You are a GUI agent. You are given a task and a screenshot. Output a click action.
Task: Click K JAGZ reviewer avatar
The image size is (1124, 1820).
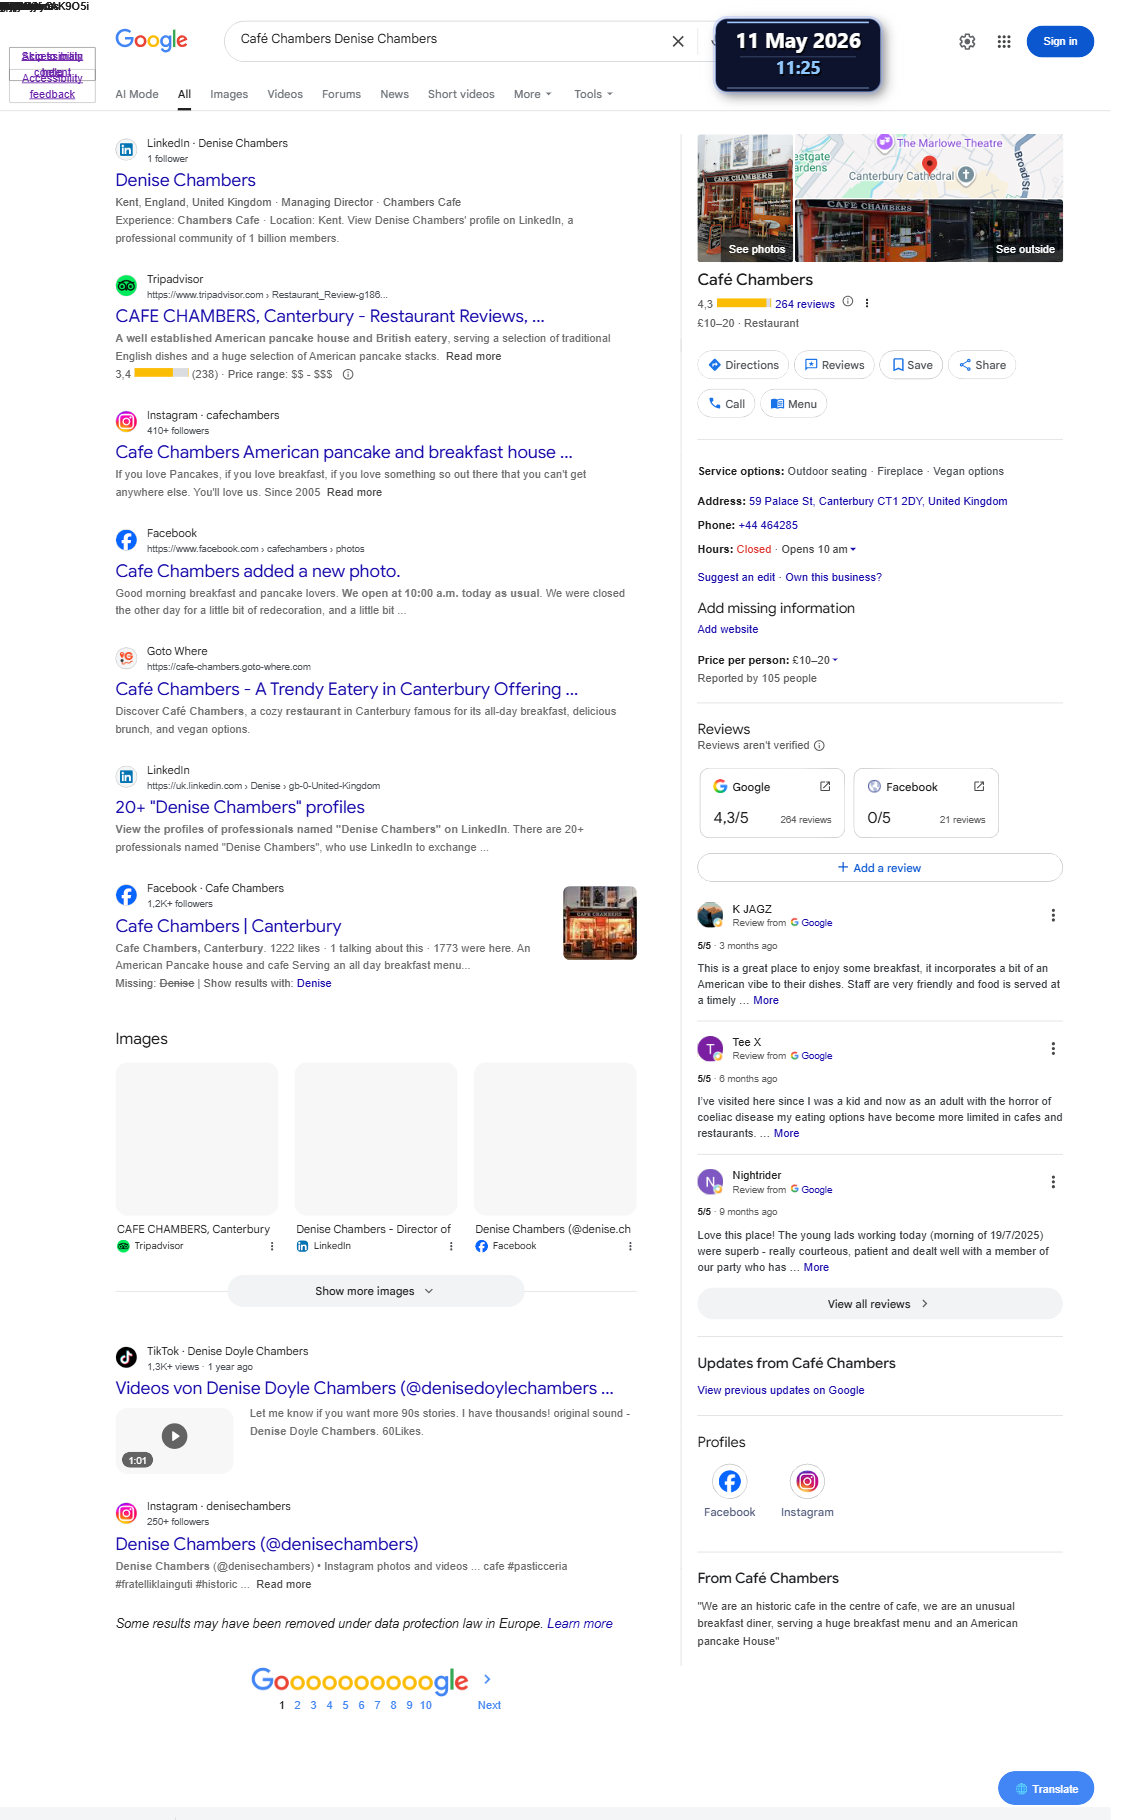[x=710, y=914]
